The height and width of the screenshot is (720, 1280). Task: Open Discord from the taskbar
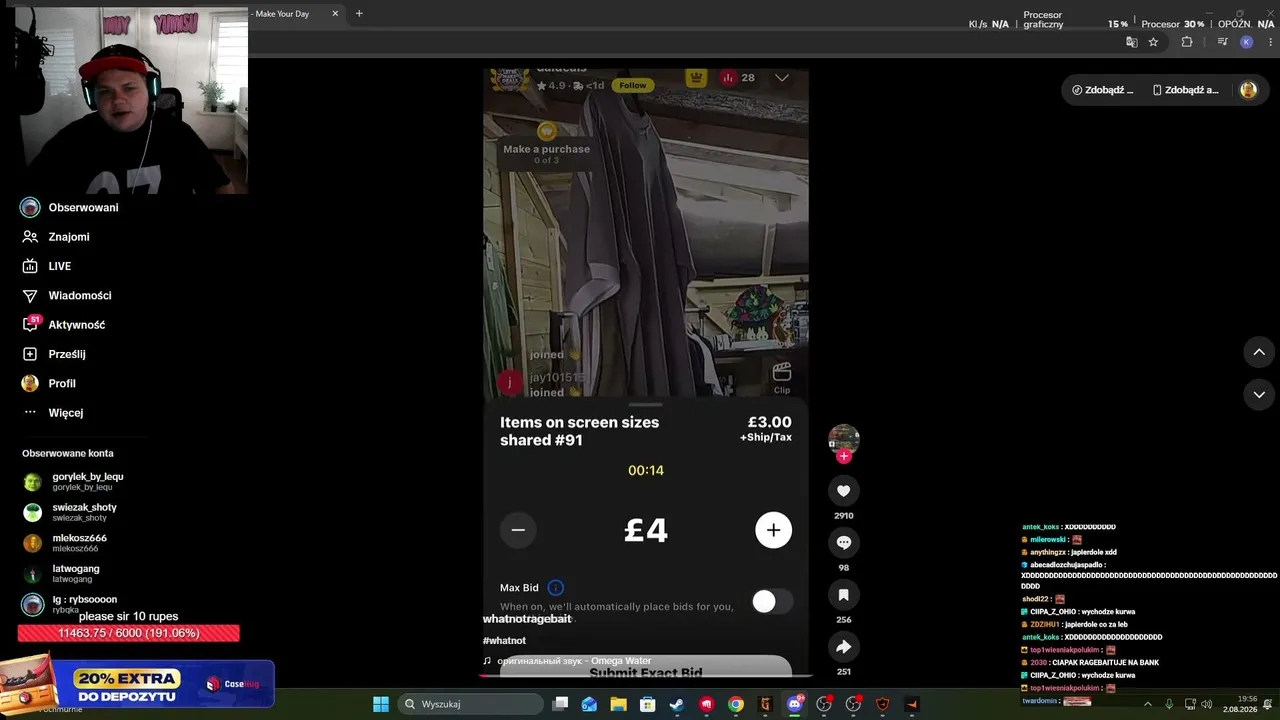click(x=795, y=704)
